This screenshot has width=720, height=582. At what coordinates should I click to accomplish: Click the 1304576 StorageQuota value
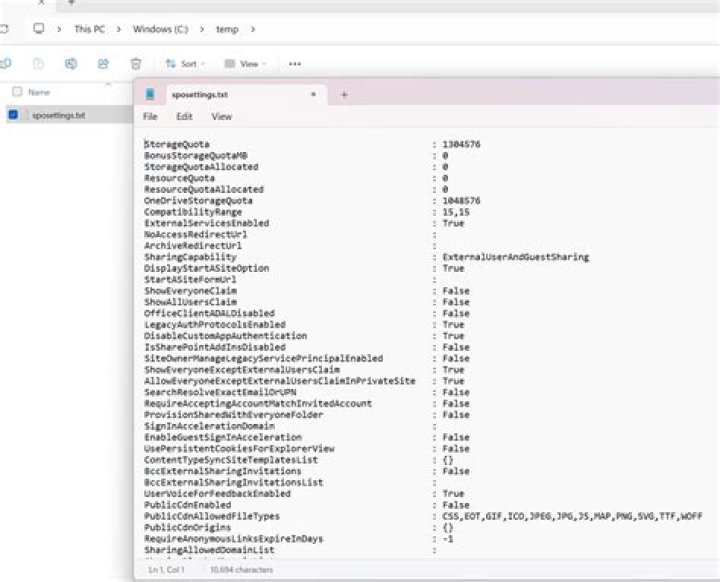(461, 144)
